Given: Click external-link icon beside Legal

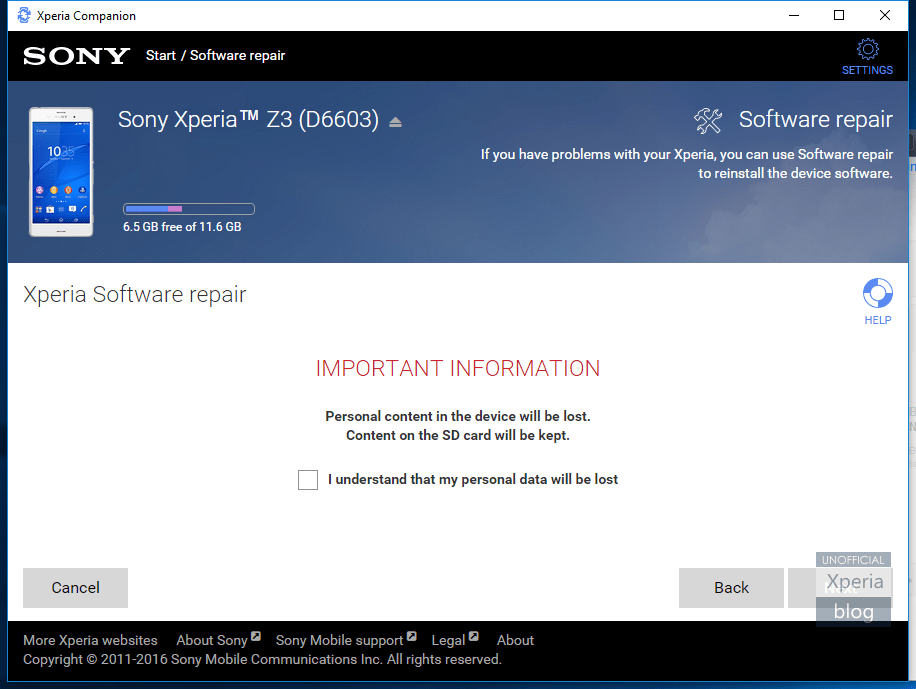Looking at the screenshot, I should 474,635.
